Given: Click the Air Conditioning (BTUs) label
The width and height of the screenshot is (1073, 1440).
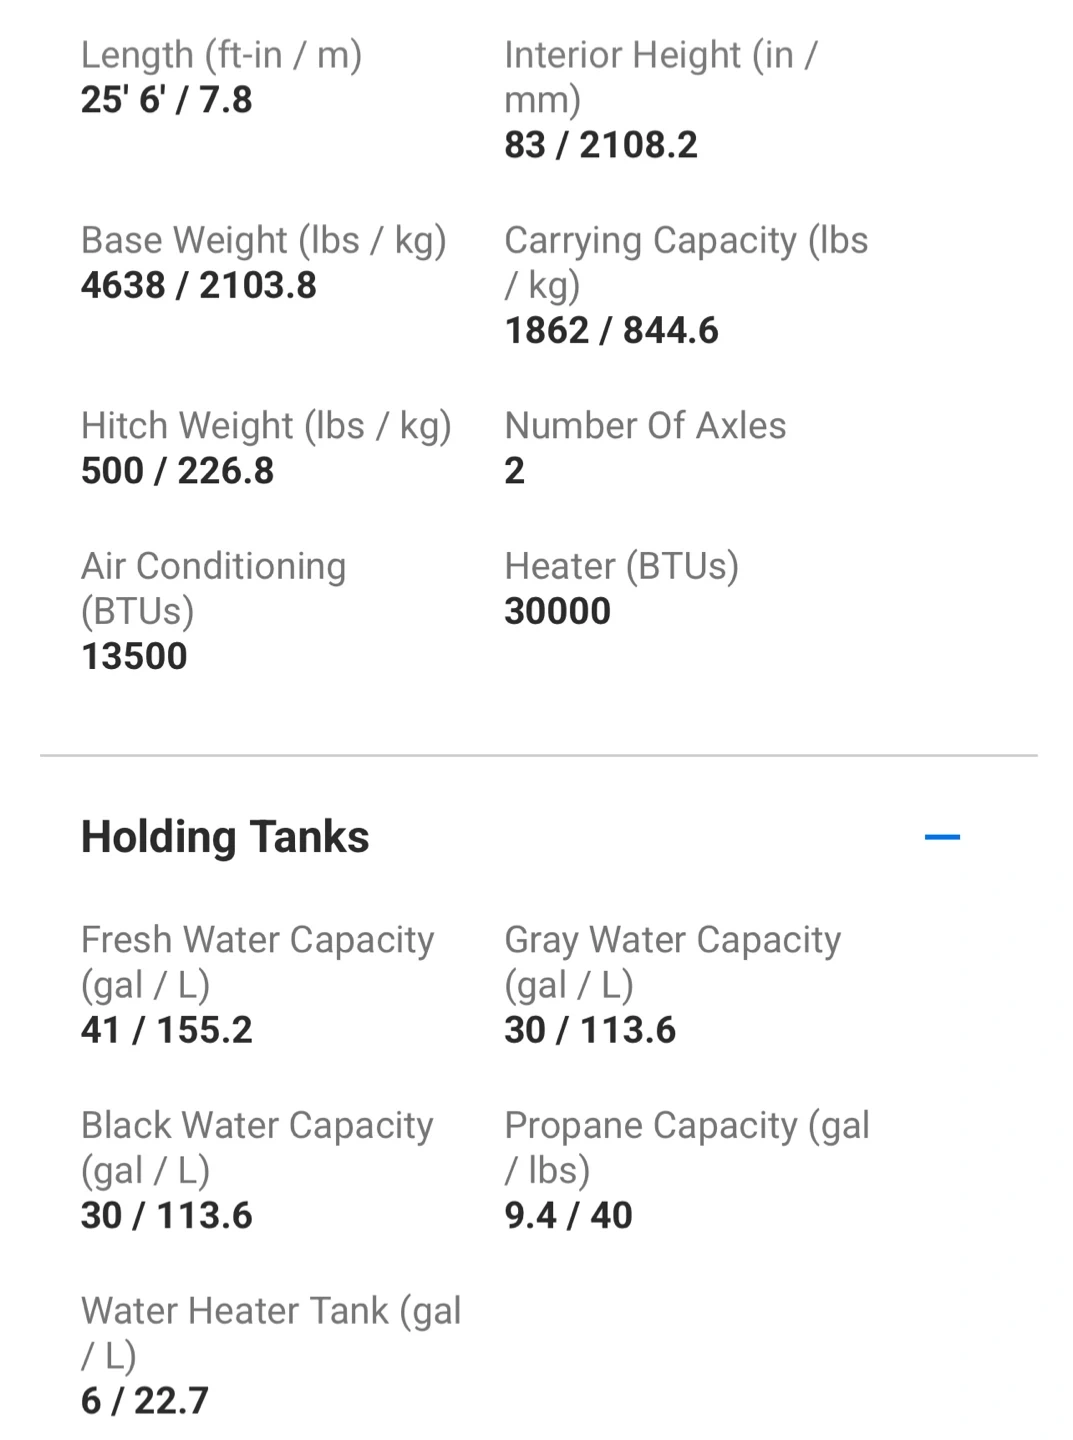Looking at the screenshot, I should pyautogui.click(x=213, y=588).
